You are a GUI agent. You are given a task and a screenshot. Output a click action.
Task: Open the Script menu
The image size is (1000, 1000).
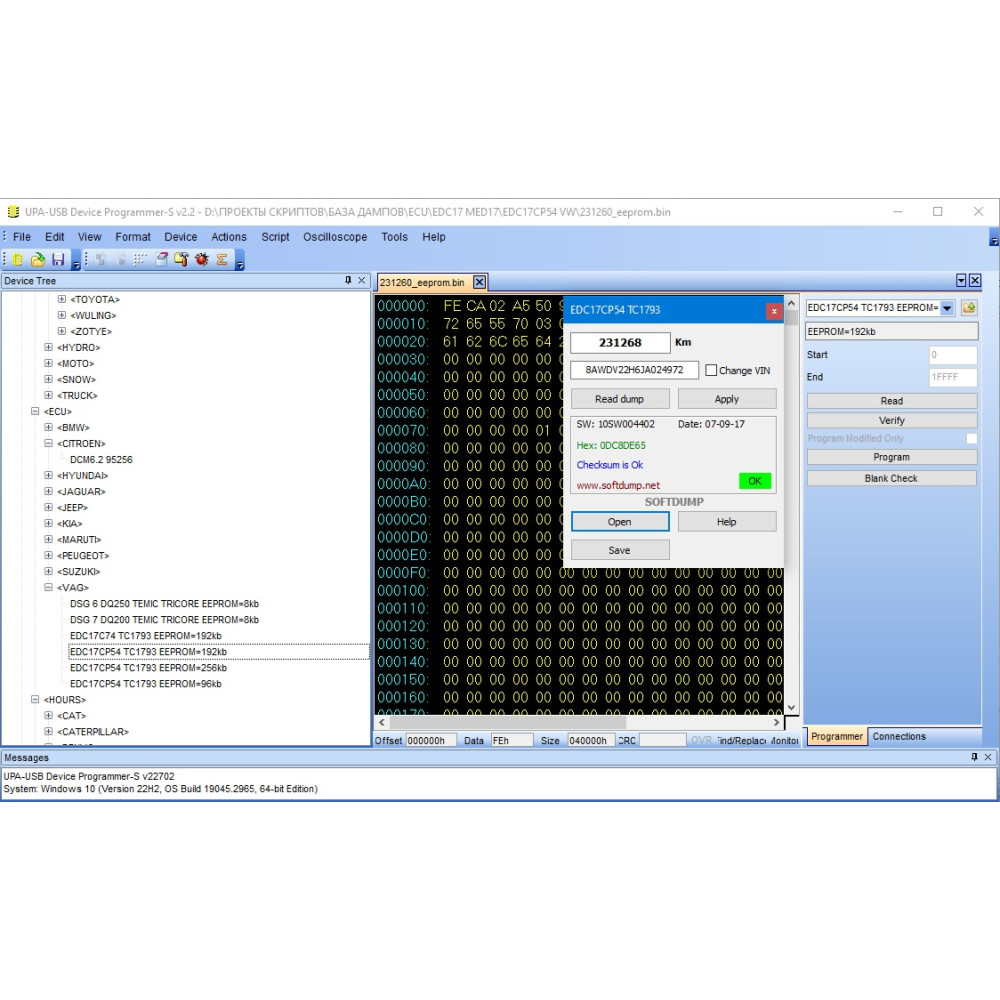click(x=275, y=237)
